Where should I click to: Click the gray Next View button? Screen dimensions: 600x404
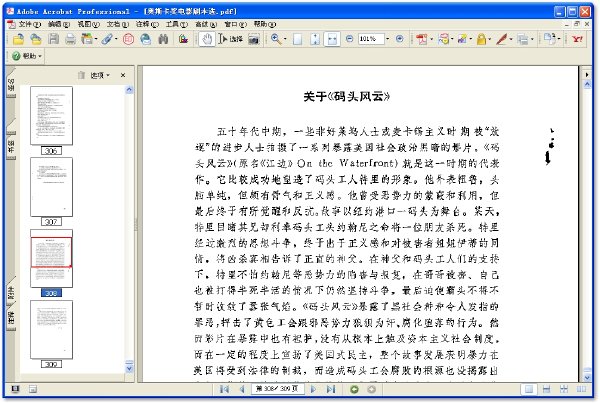coord(371,389)
